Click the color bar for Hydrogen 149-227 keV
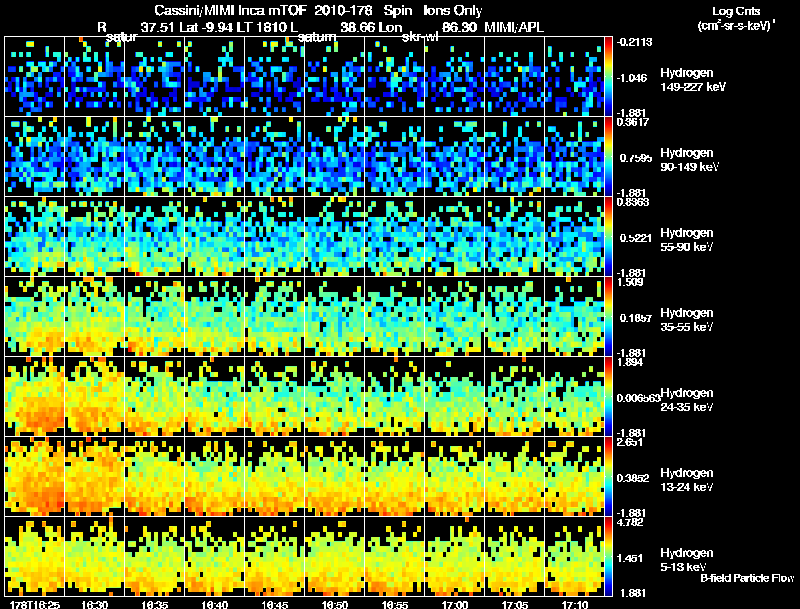Image resolution: width=800 pixels, height=609 pixels. tap(608, 77)
